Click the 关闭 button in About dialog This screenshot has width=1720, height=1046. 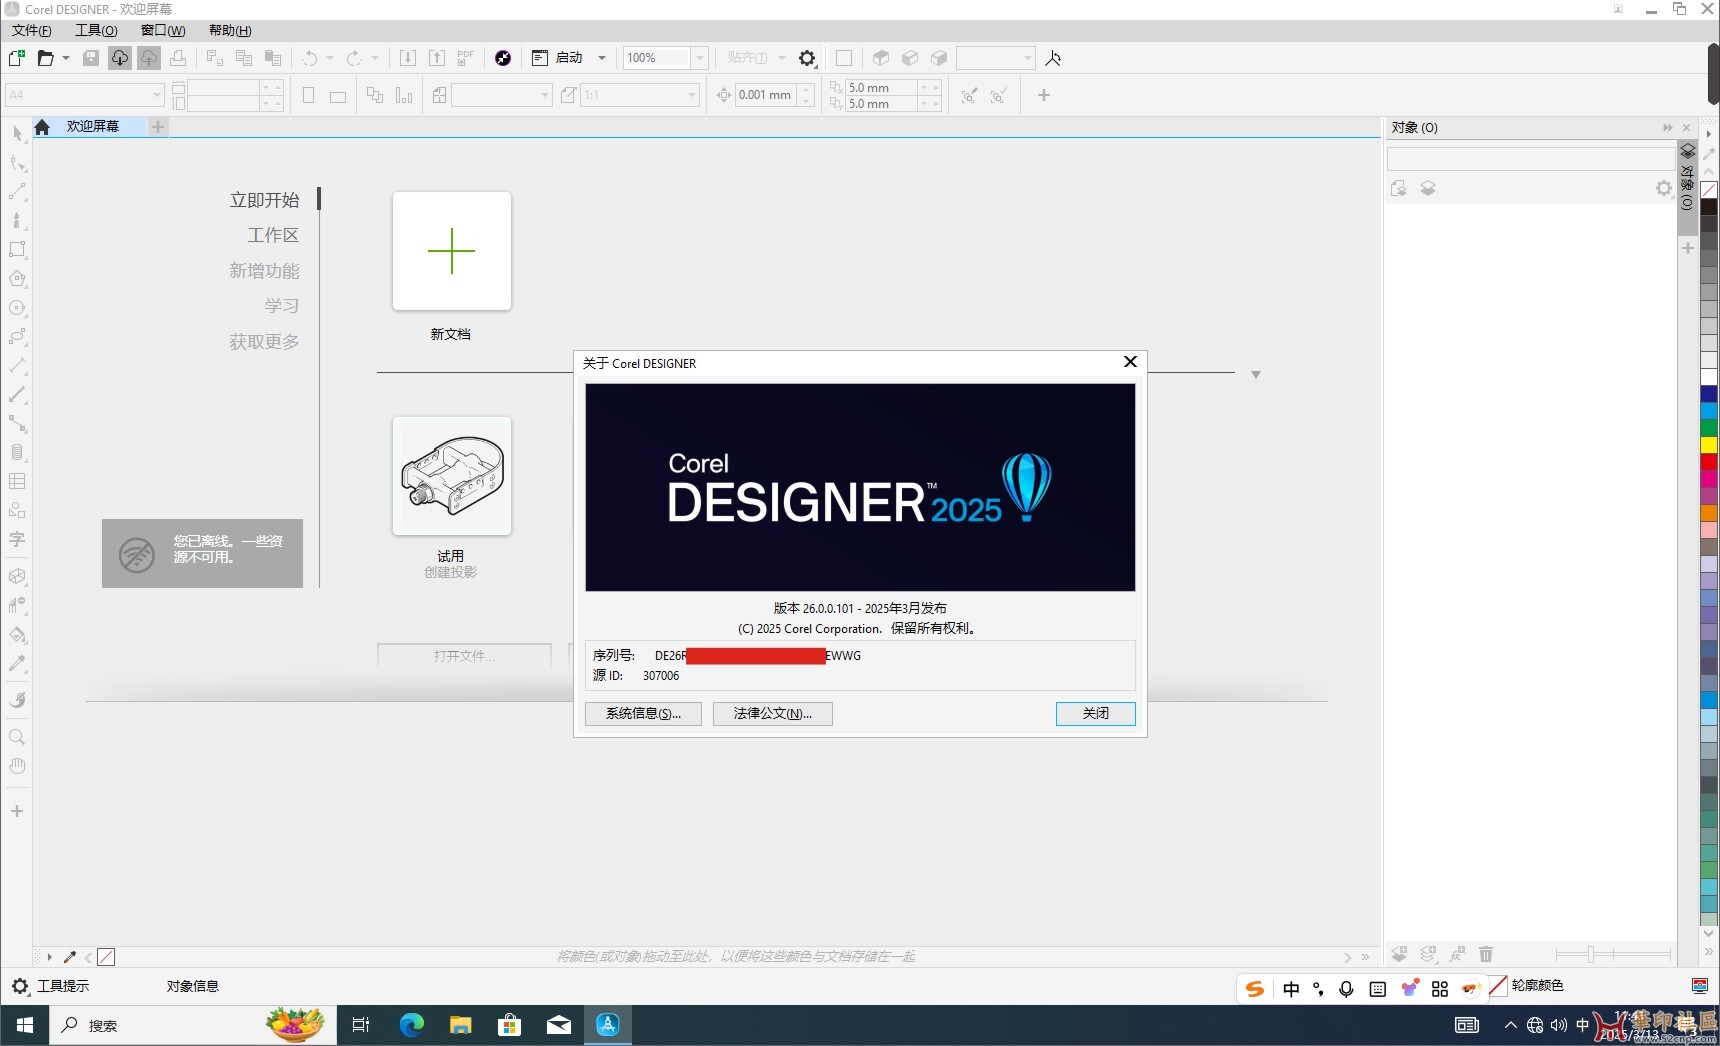tap(1096, 713)
